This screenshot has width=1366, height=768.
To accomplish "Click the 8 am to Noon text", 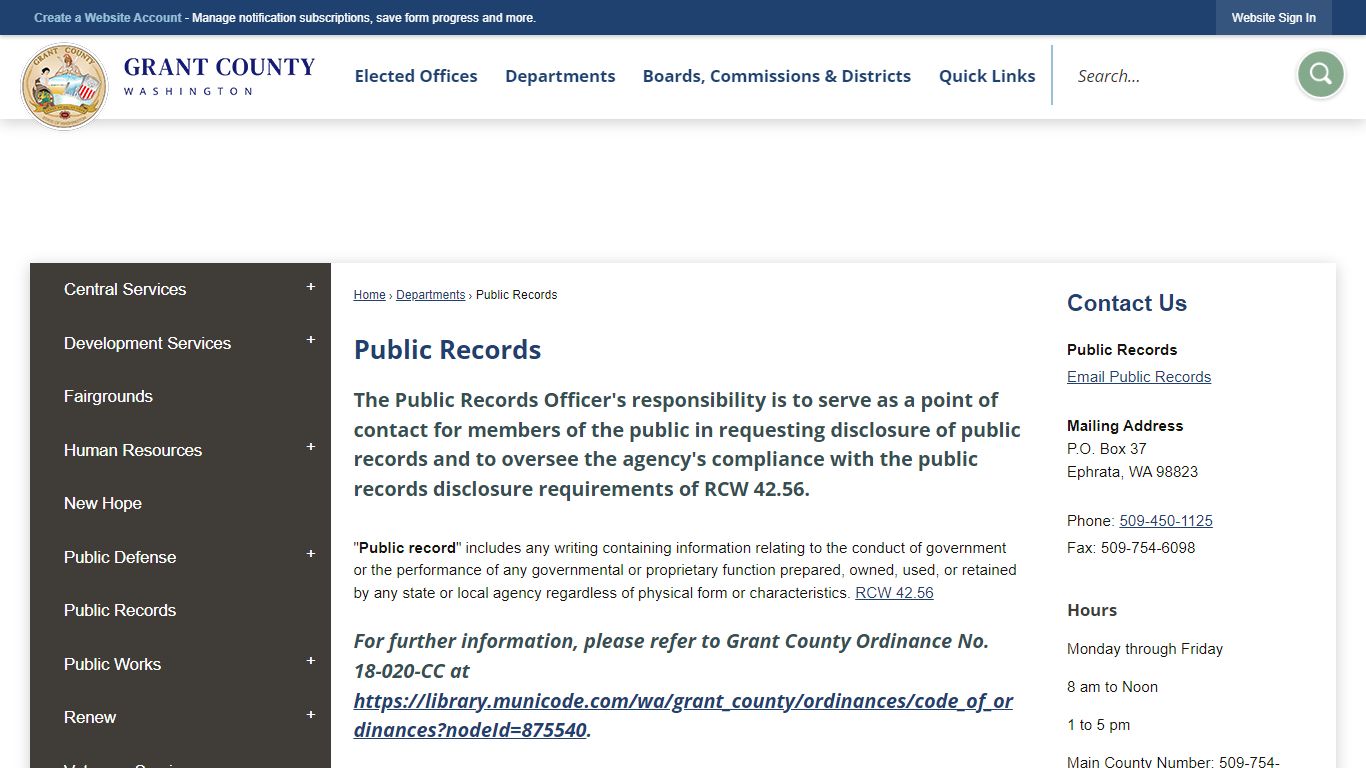I will pyautogui.click(x=1112, y=687).
